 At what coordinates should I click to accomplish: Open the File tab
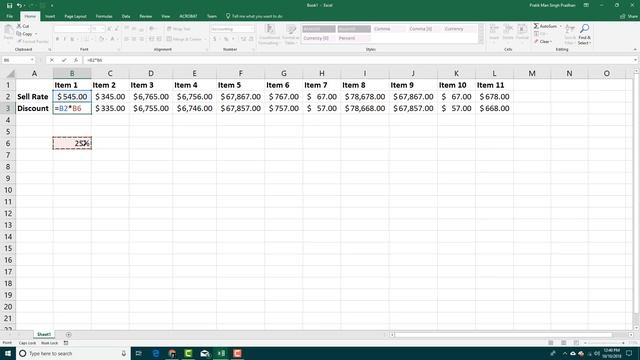click(x=10, y=16)
